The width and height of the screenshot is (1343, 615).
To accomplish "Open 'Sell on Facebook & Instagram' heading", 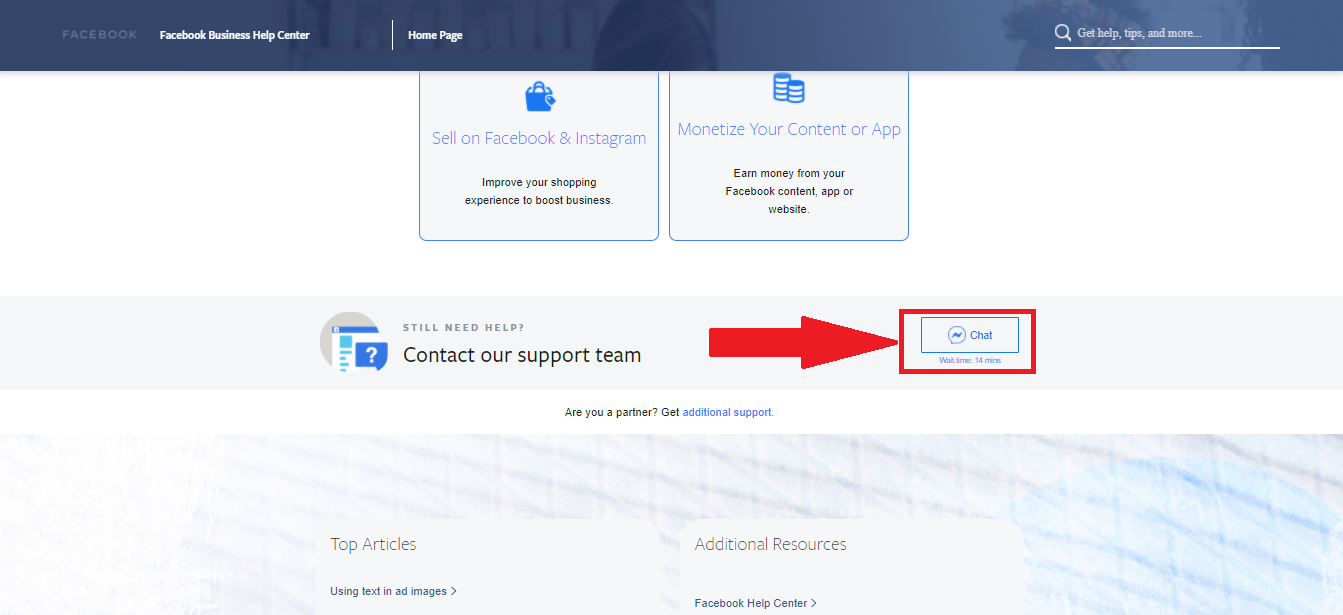I will (539, 138).
